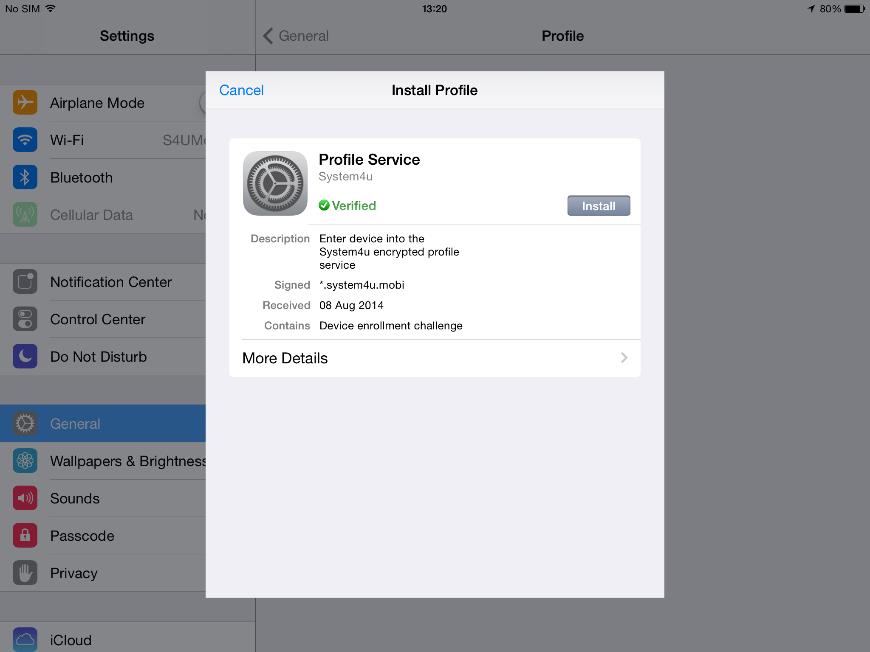Tap the profile description text
This screenshot has height=652, width=870.
click(x=389, y=252)
